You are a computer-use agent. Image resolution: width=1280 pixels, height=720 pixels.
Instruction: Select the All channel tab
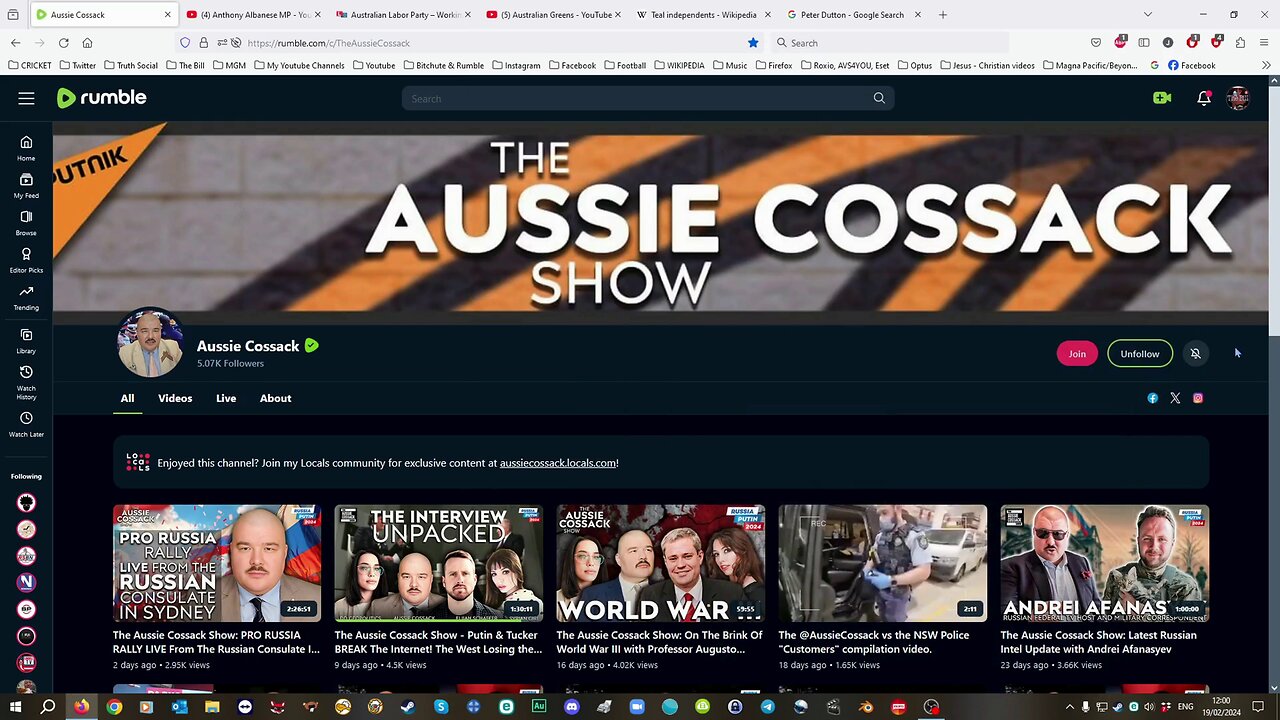tap(127, 398)
